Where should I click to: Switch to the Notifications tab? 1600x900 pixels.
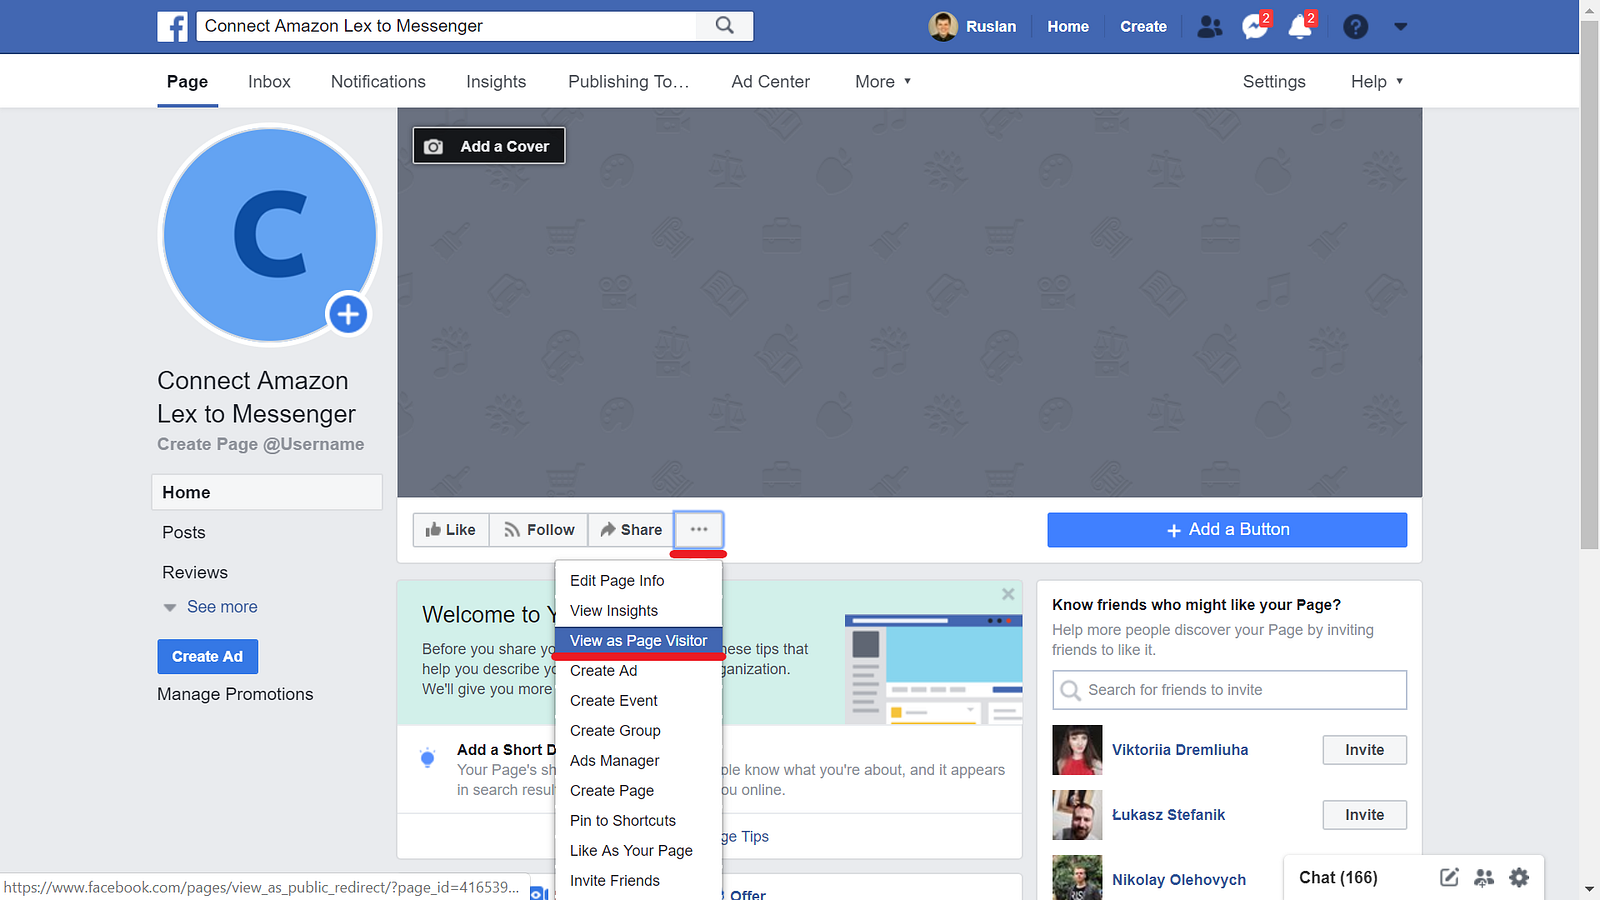click(378, 82)
